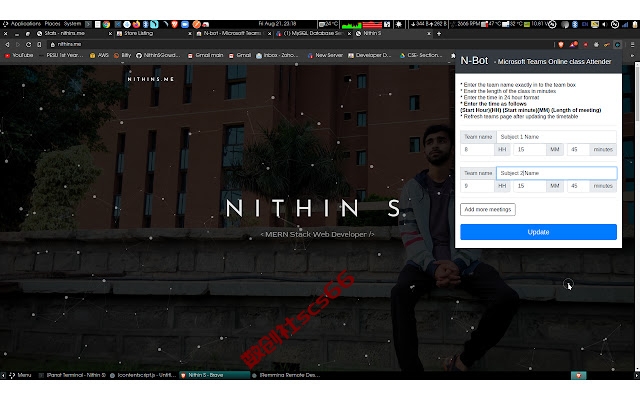Screen dimensions: 640x400
Task: Open Zoom launcher in top panel
Action: click(184, 24)
